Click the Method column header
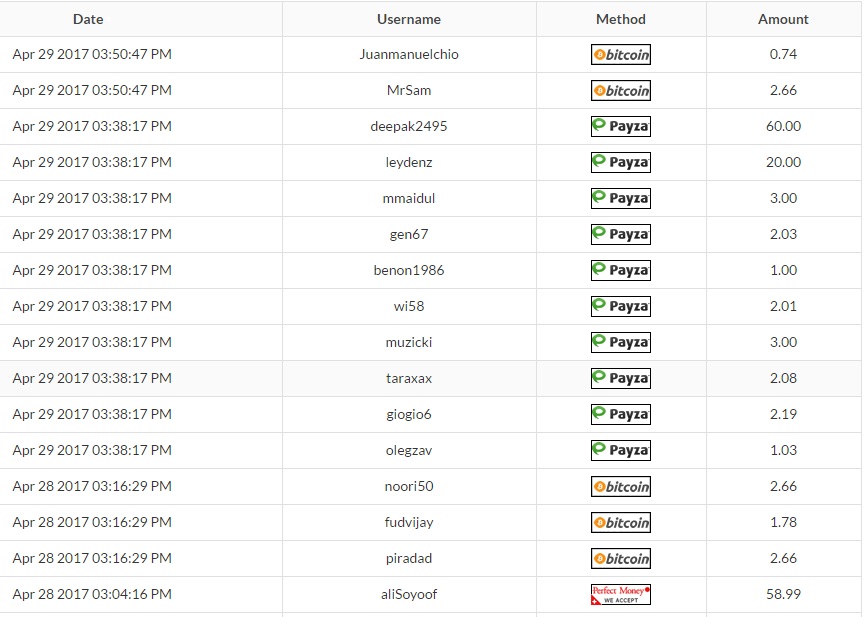Image resolution: width=865 pixels, height=617 pixels. pos(621,19)
